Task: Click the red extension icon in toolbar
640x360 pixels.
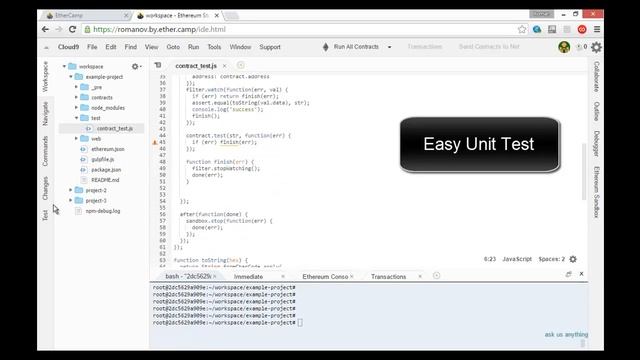Action: pyautogui.click(x=582, y=29)
